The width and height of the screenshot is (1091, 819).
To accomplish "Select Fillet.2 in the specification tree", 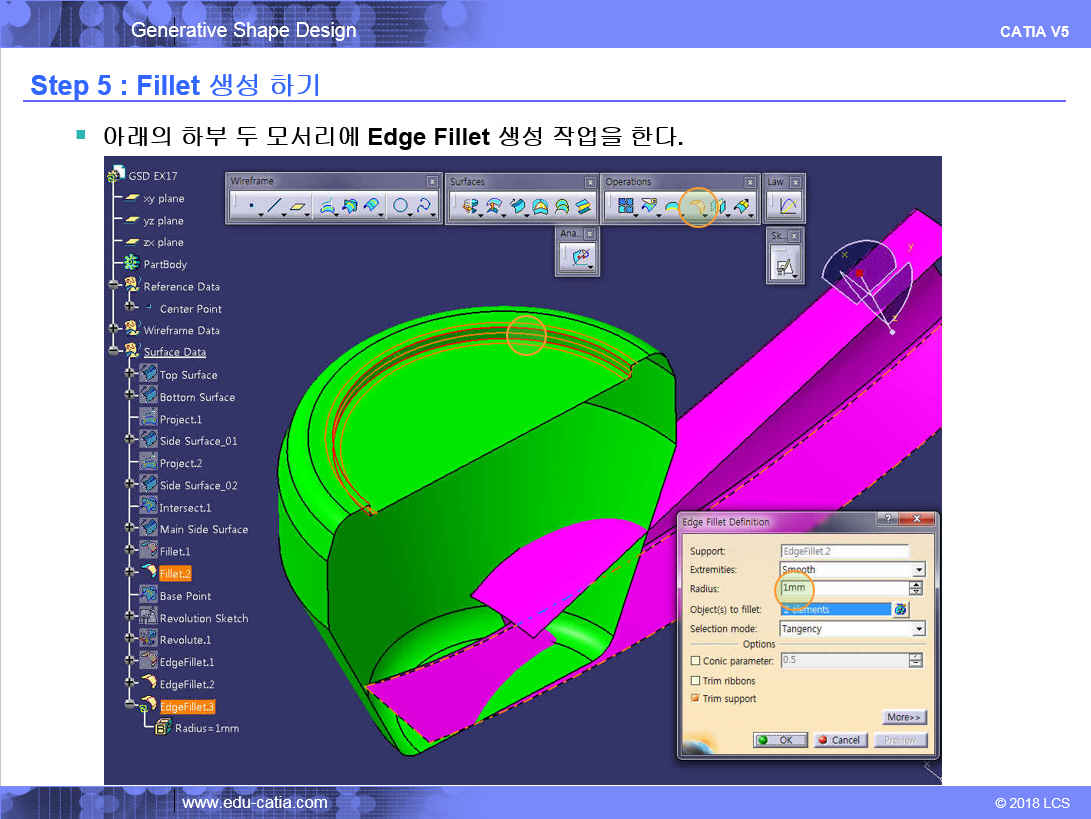I will click(x=174, y=574).
